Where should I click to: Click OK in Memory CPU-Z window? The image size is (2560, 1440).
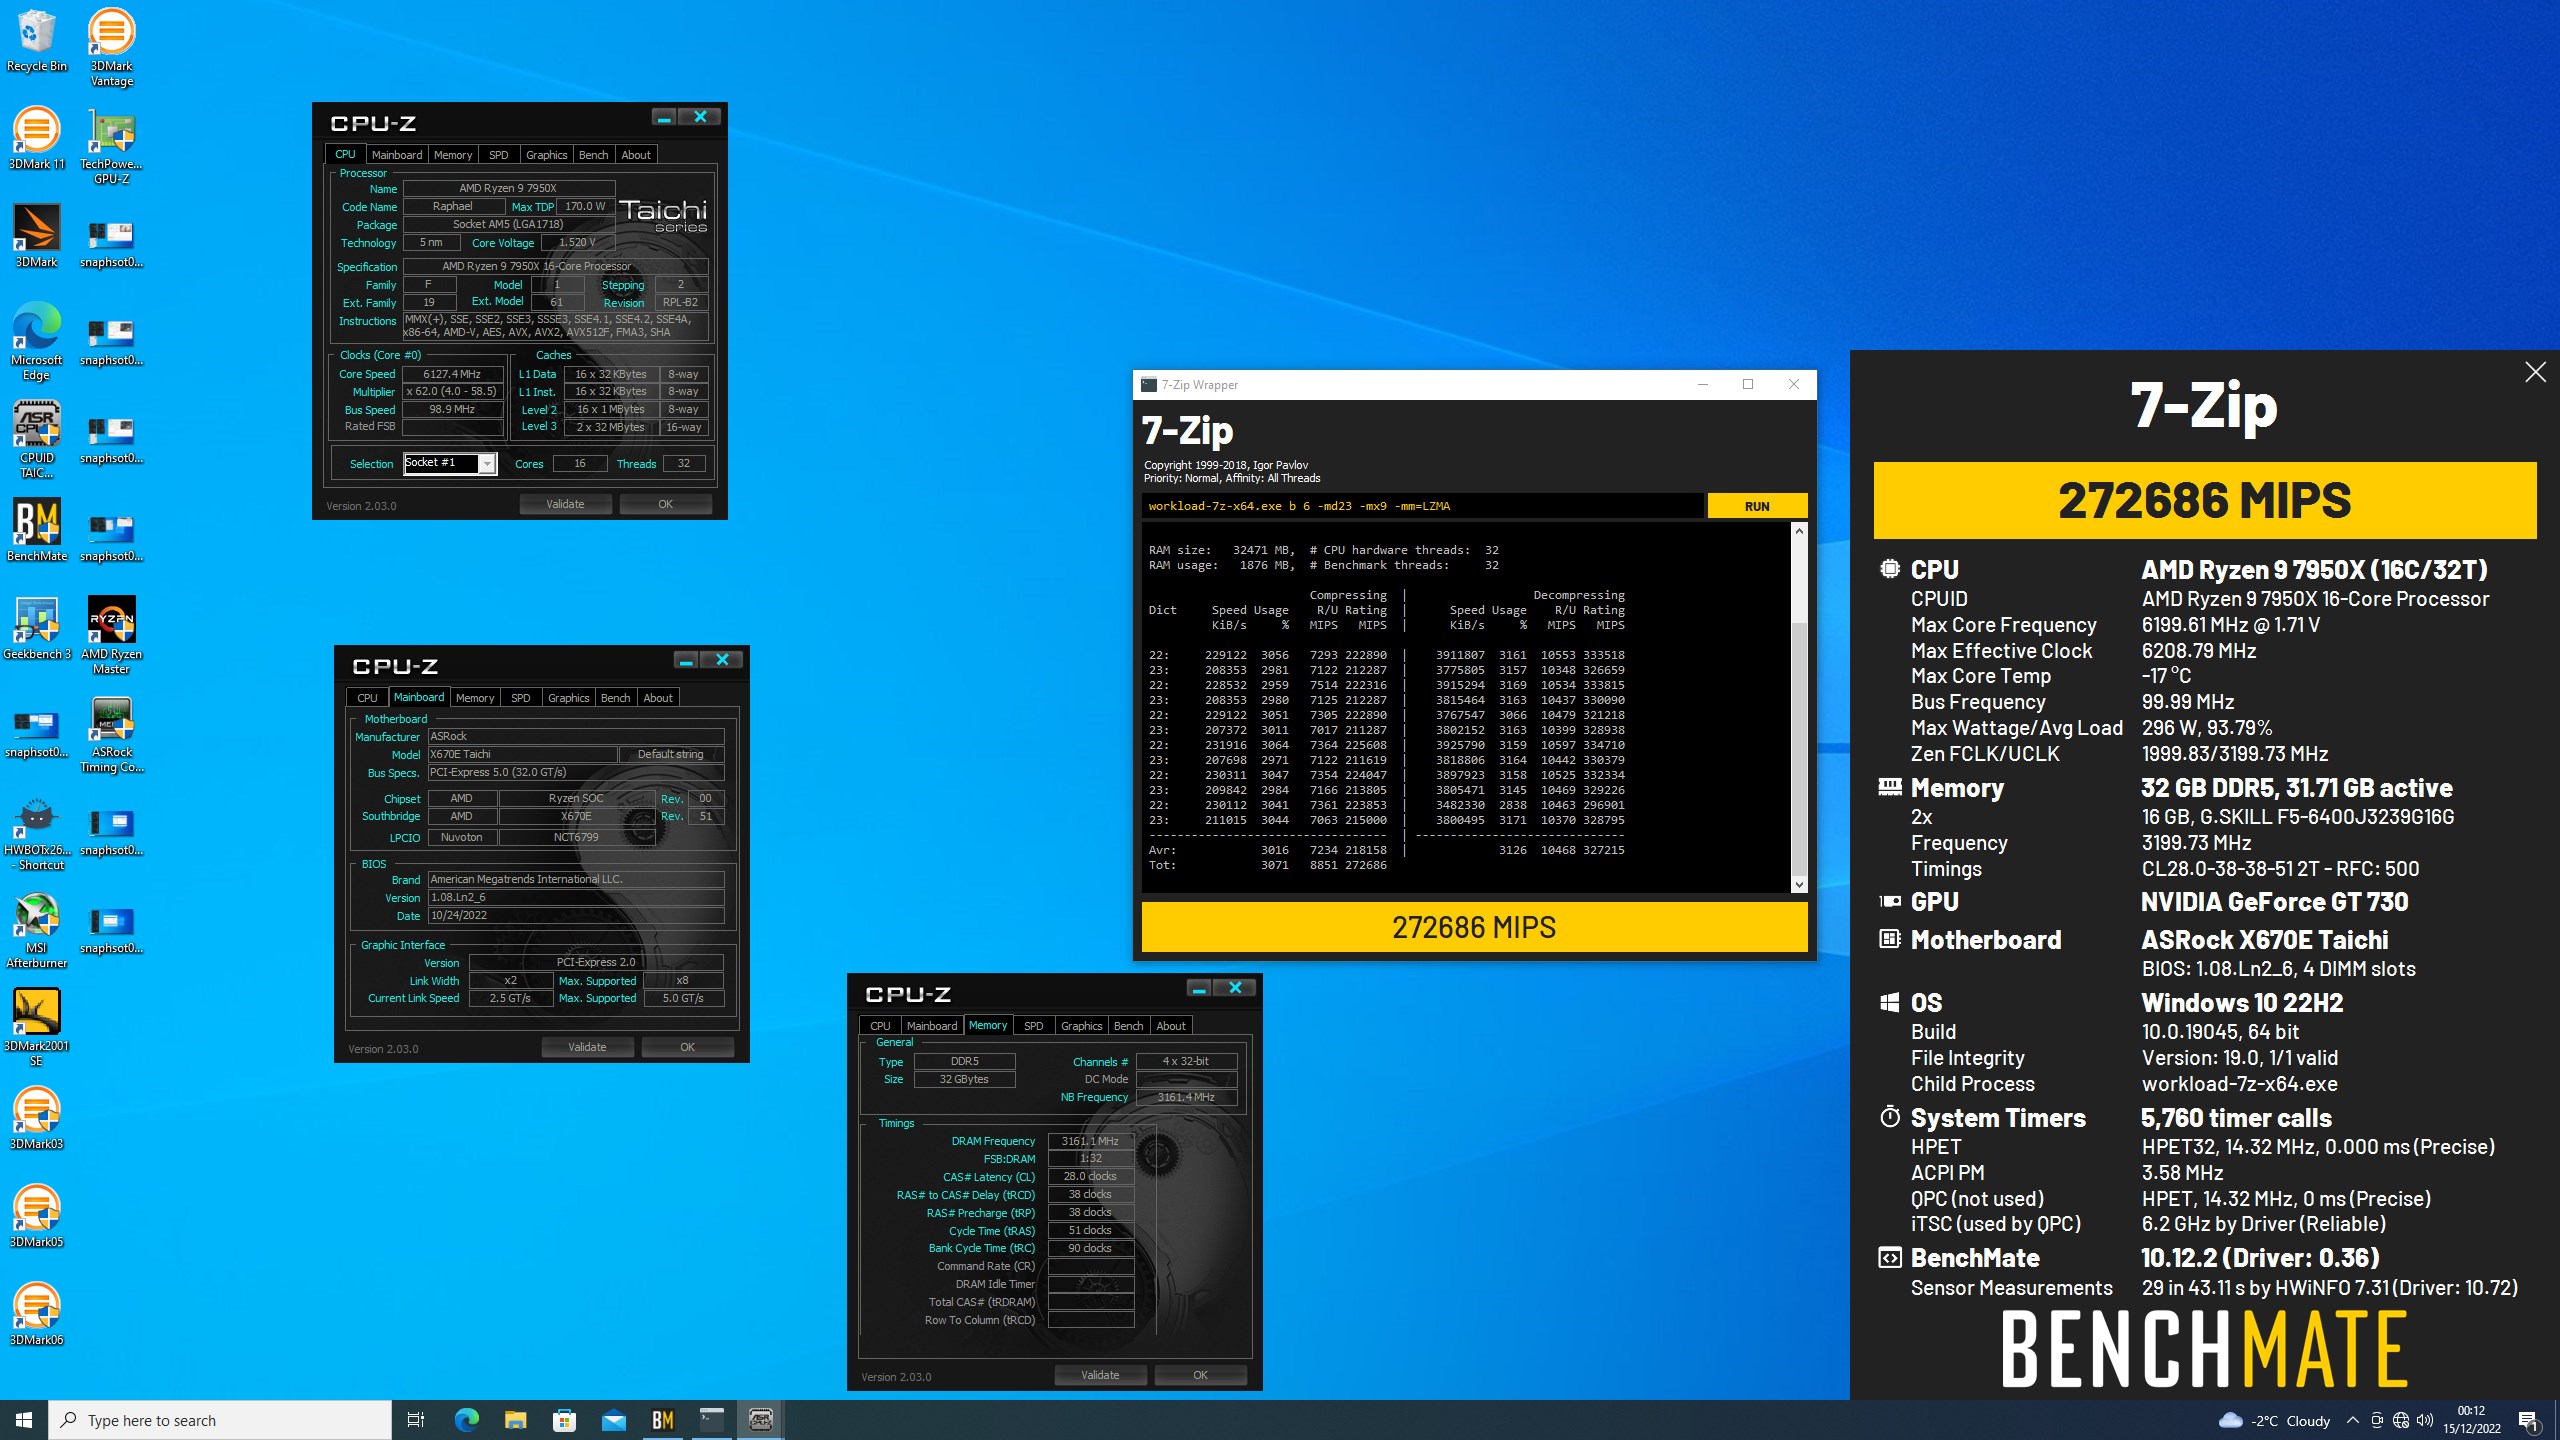point(1200,1375)
